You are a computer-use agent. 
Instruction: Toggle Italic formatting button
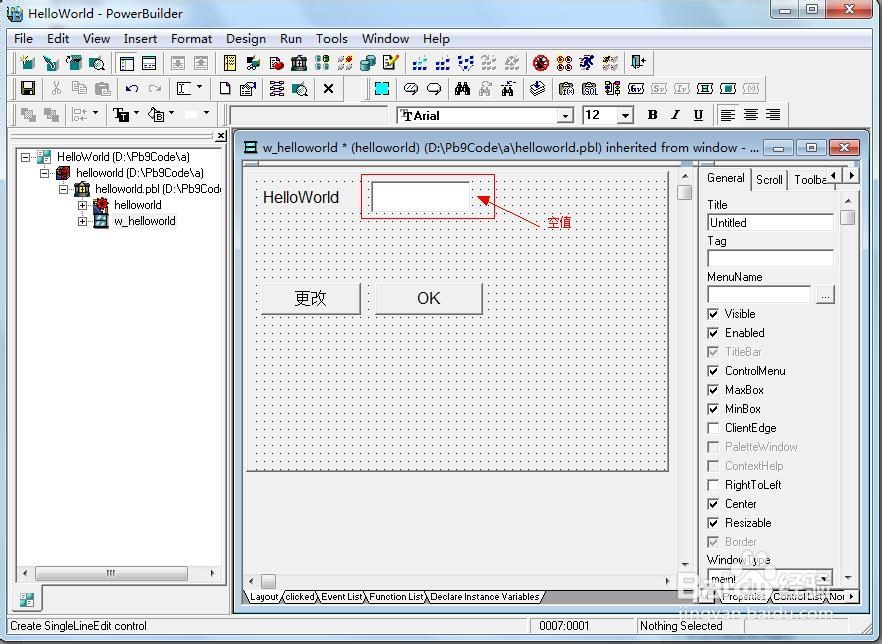point(675,115)
